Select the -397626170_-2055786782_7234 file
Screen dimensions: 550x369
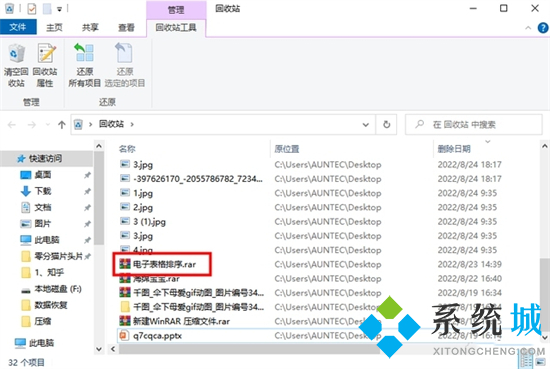coord(197,179)
